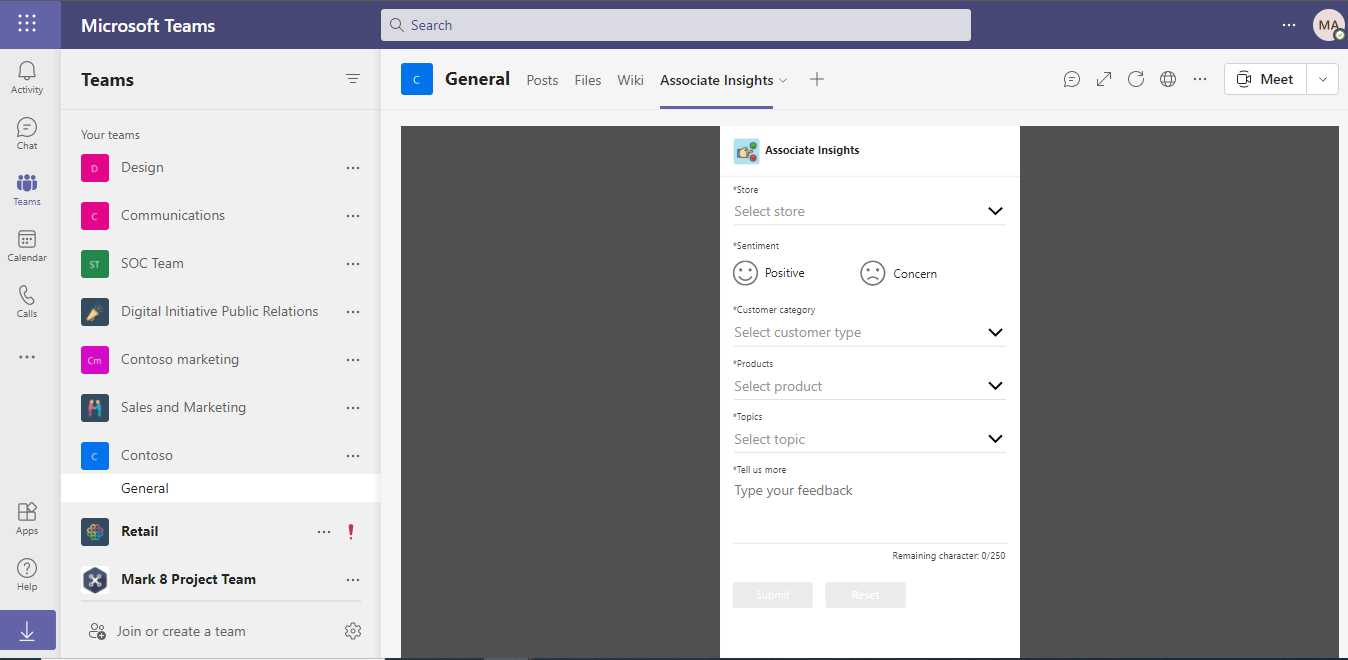This screenshot has width=1348, height=660.
Task: Switch to the Wiki tab
Action: pyautogui.click(x=630, y=80)
